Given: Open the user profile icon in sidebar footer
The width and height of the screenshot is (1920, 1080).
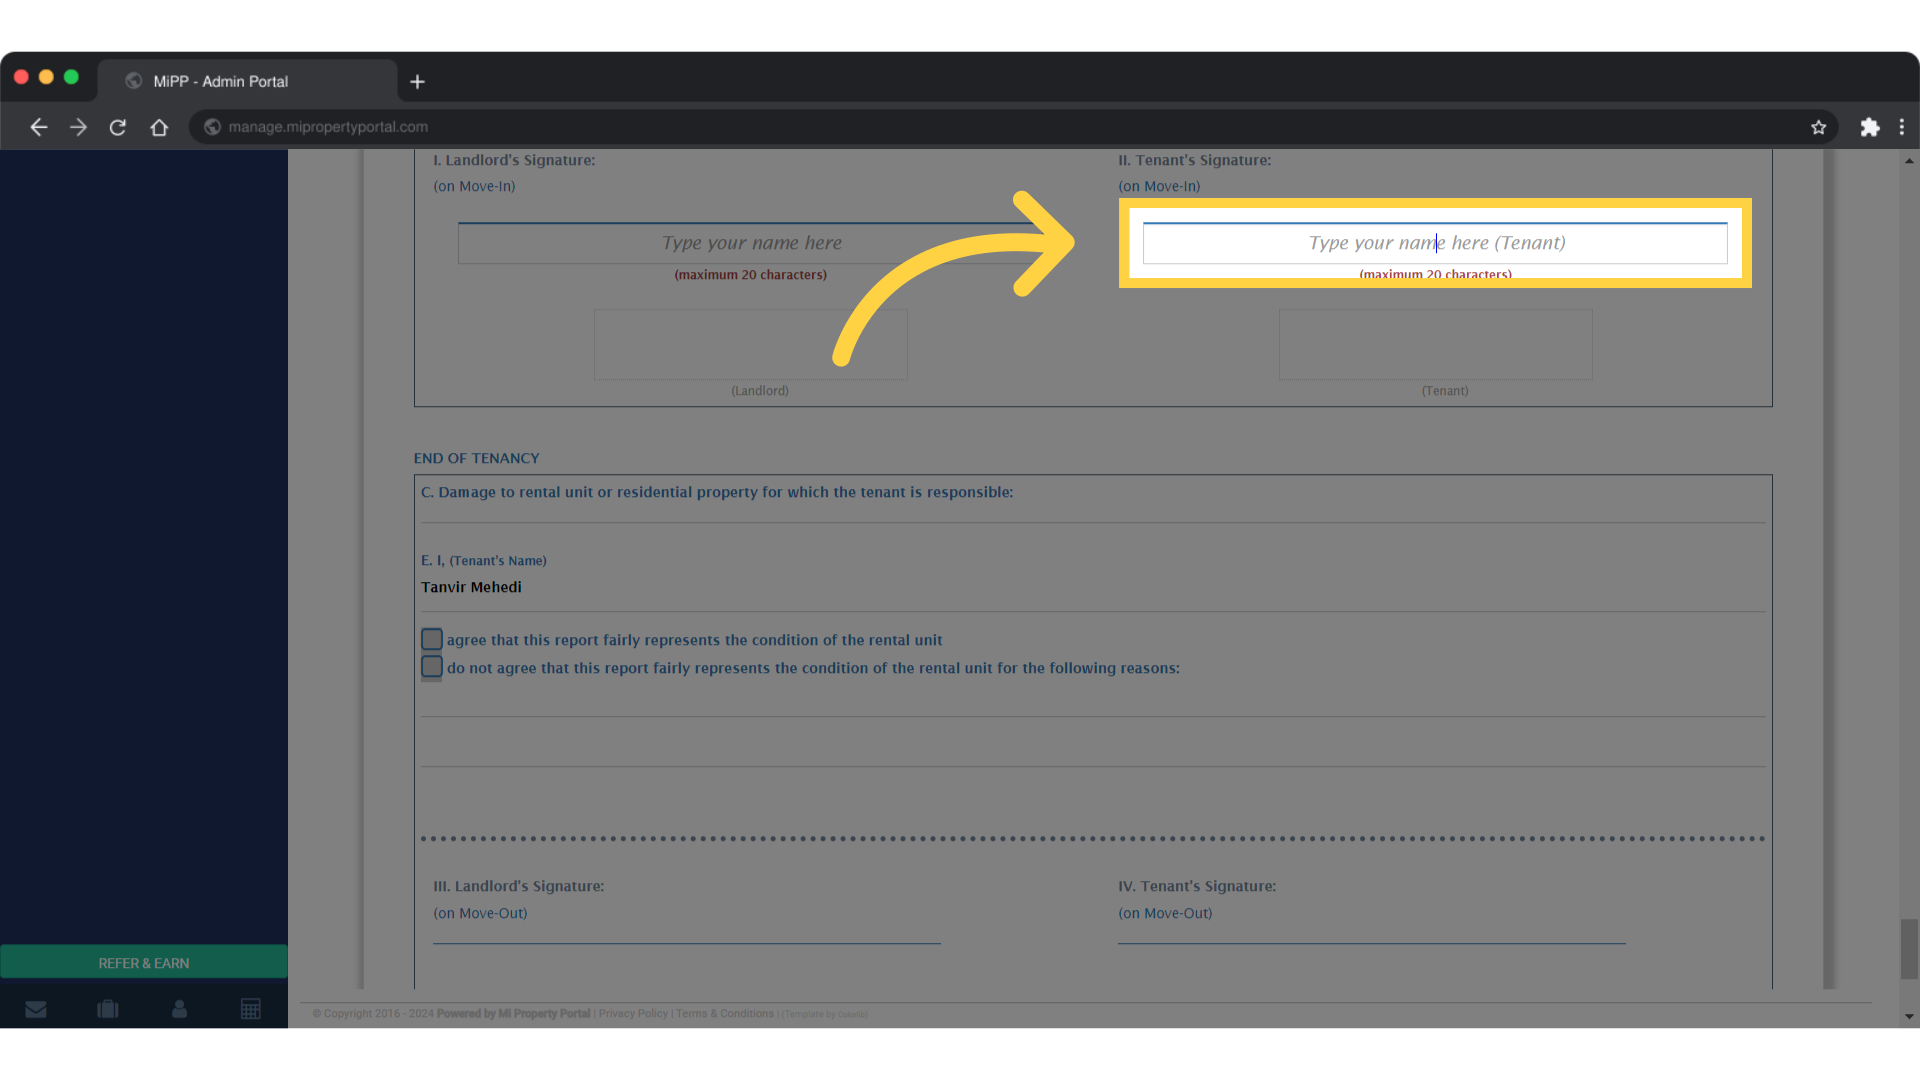Looking at the screenshot, I should (x=179, y=1008).
